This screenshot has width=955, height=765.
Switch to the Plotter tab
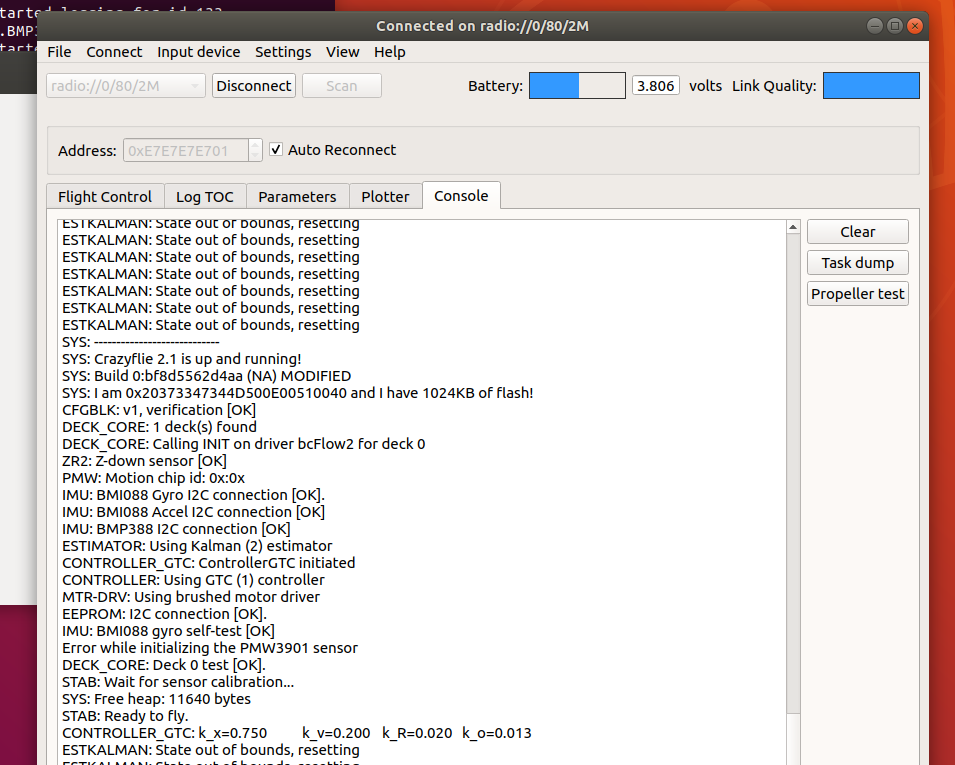pos(385,197)
